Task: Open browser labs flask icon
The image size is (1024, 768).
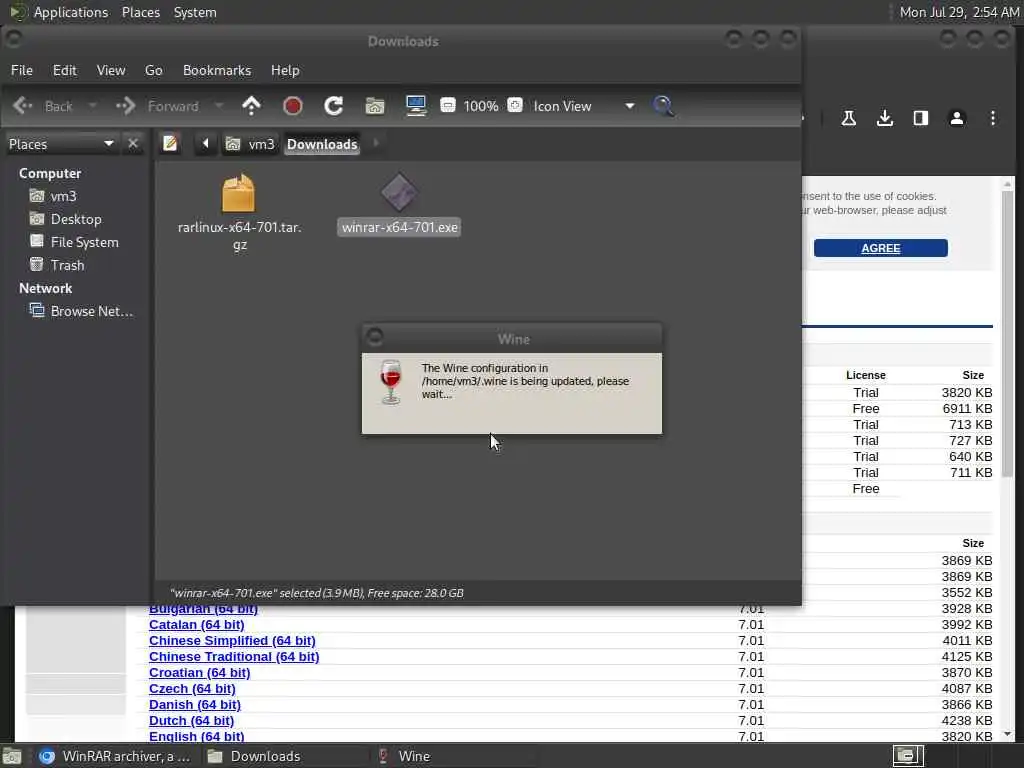Action: point(849,118)
